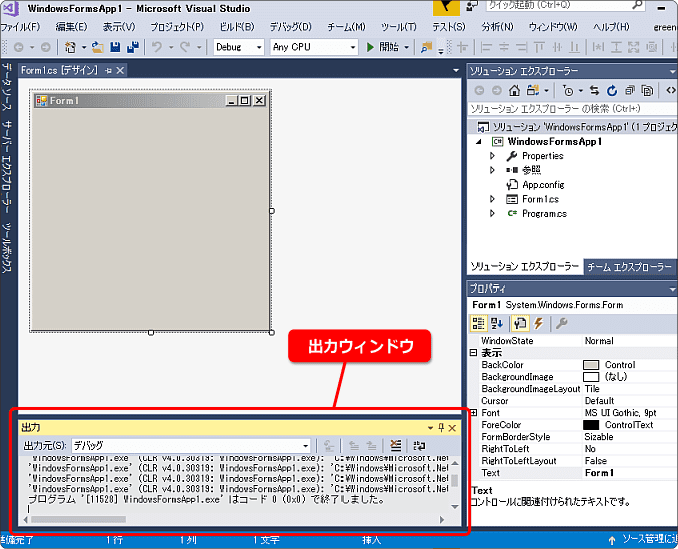Viewport: 678px width, 549px height.
Task: Click the Find in Files icon
Action: click(x=426, y=47)
